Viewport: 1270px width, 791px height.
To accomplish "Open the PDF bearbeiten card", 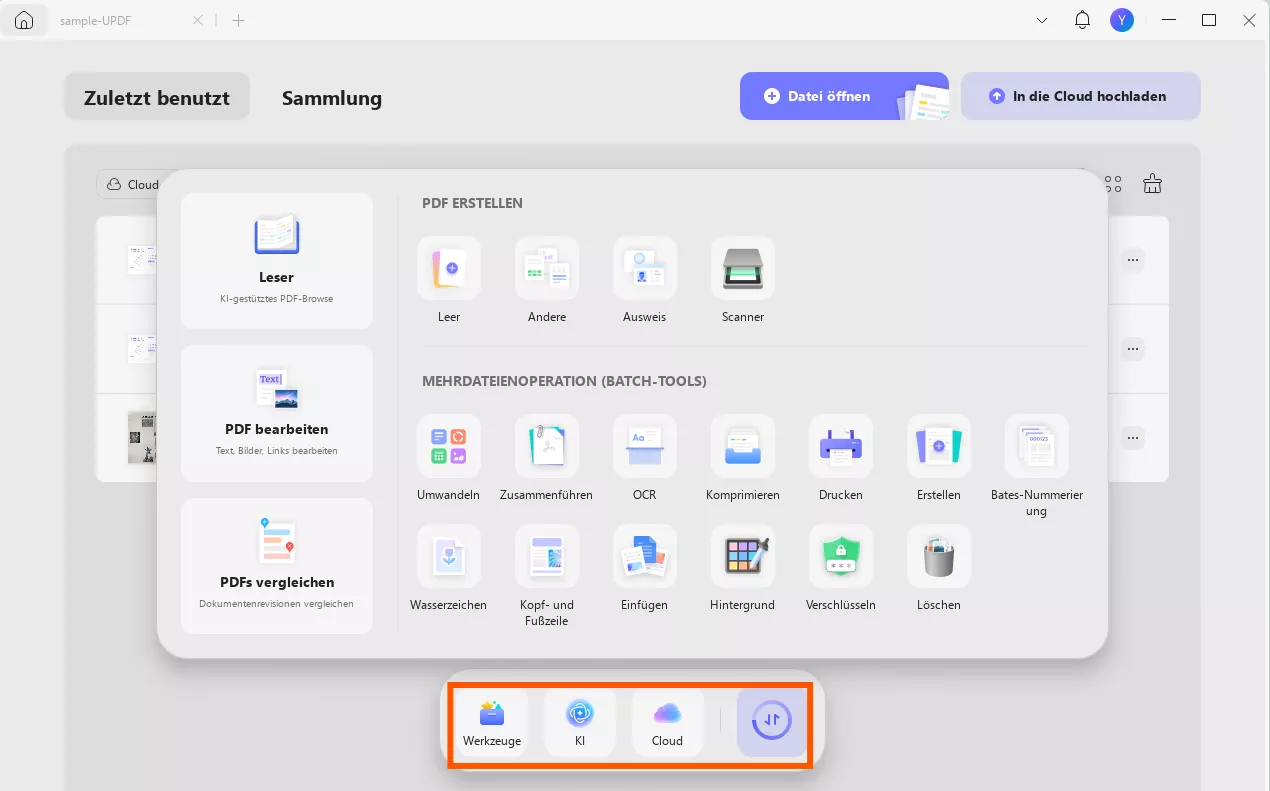I will coord(277,413).
